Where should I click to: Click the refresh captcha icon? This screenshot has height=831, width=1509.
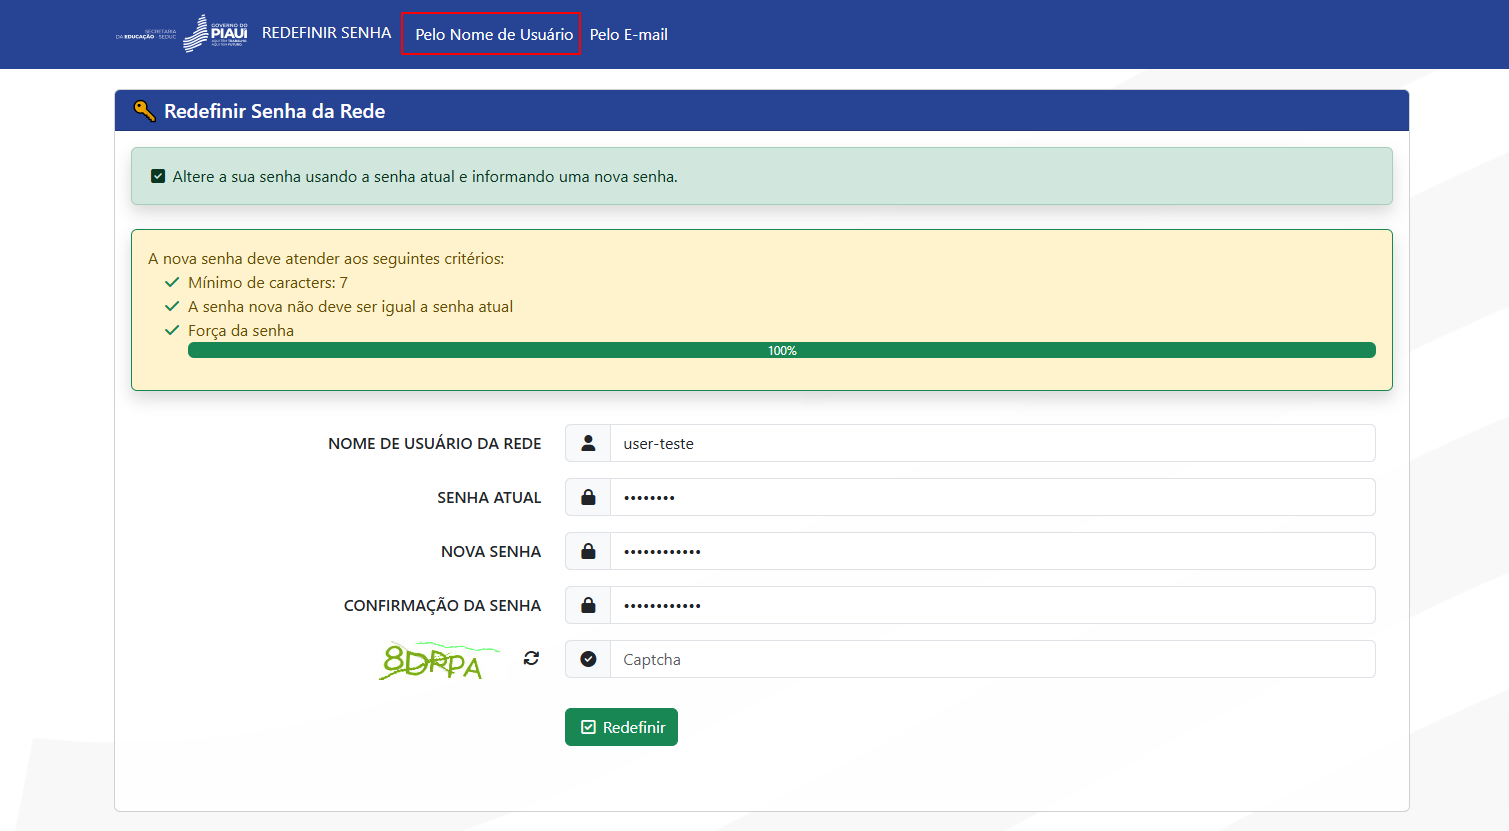tap(531, 658)
